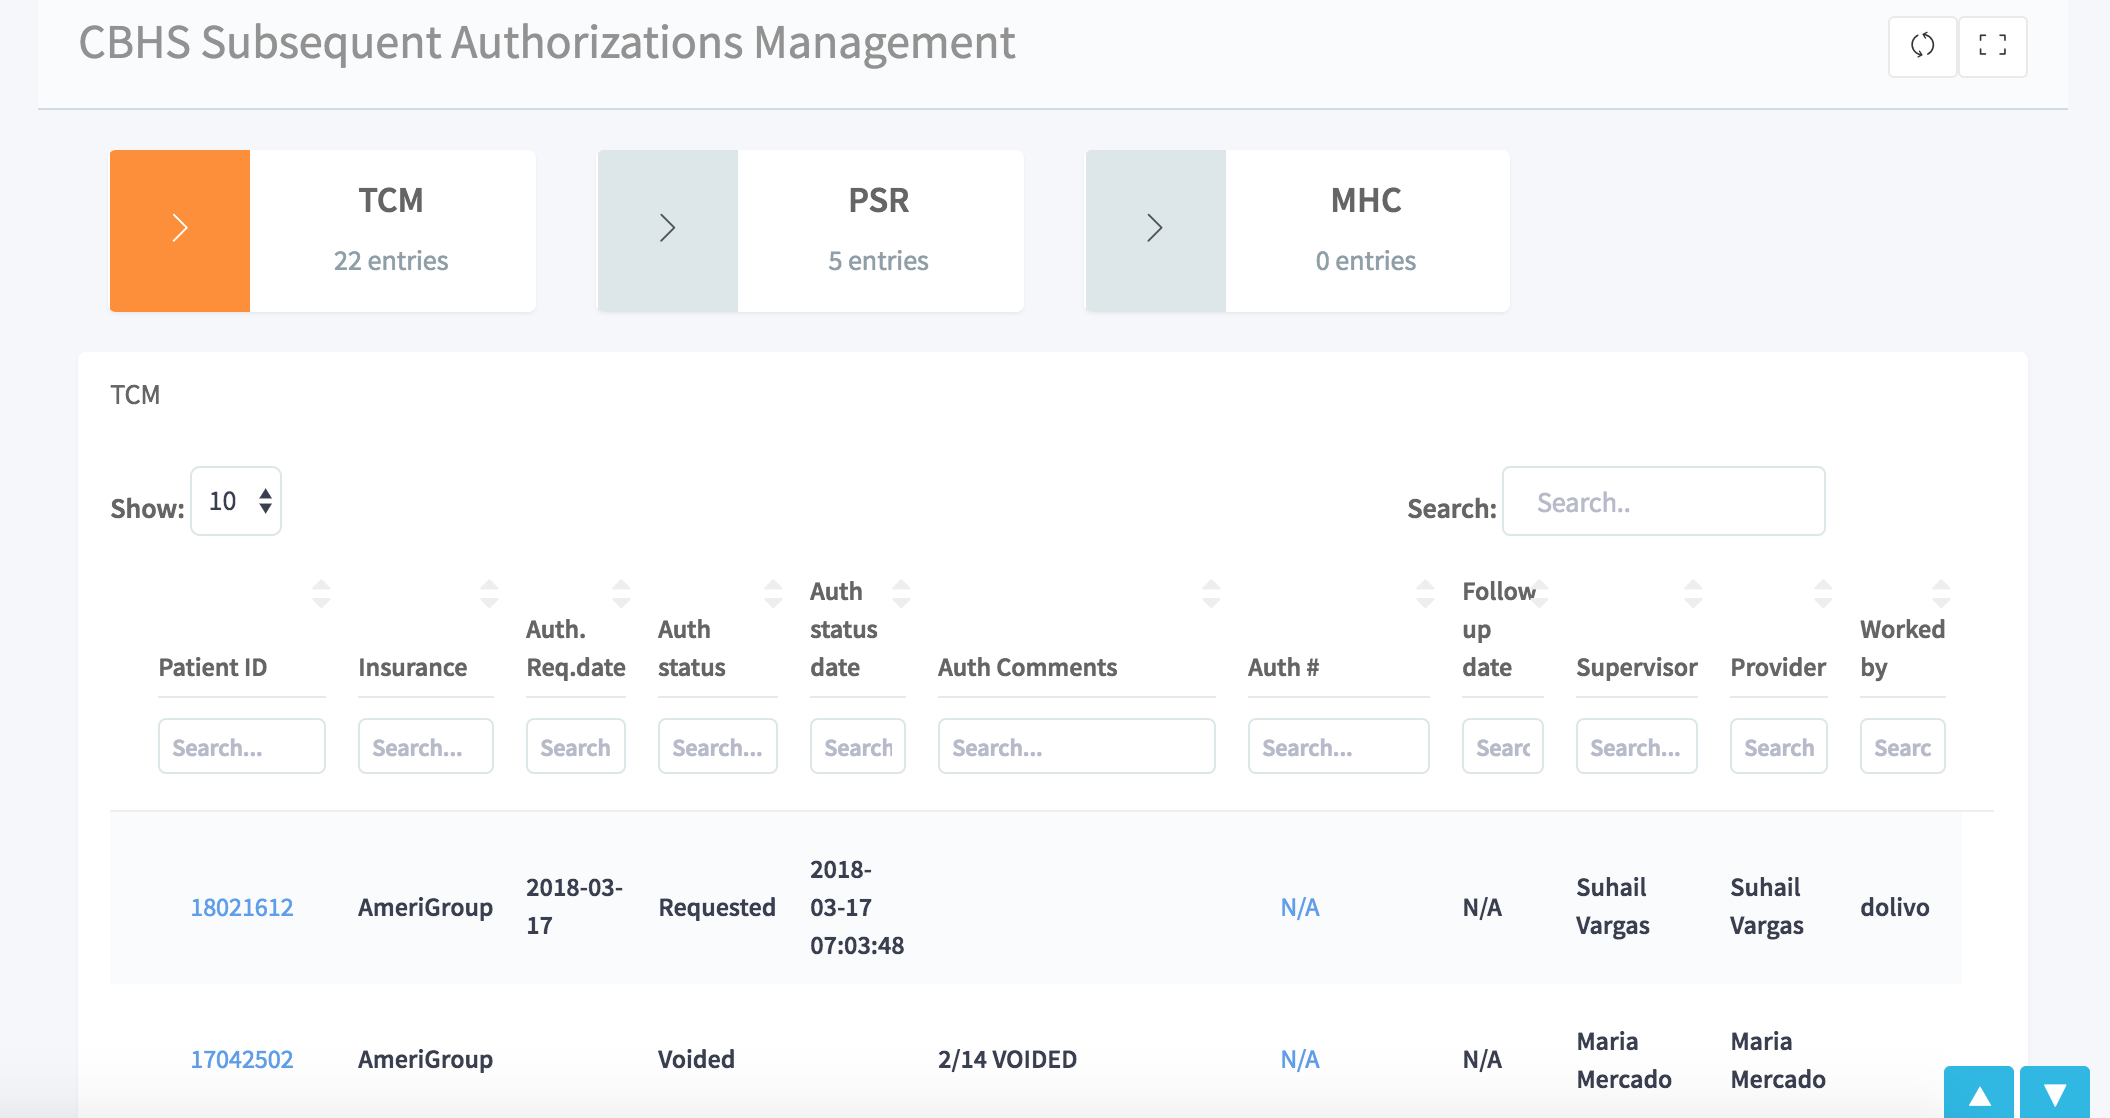2110x1118 pixels.
Task: Click the blue scroll-down arrow button
Action: point(2055,1093)
